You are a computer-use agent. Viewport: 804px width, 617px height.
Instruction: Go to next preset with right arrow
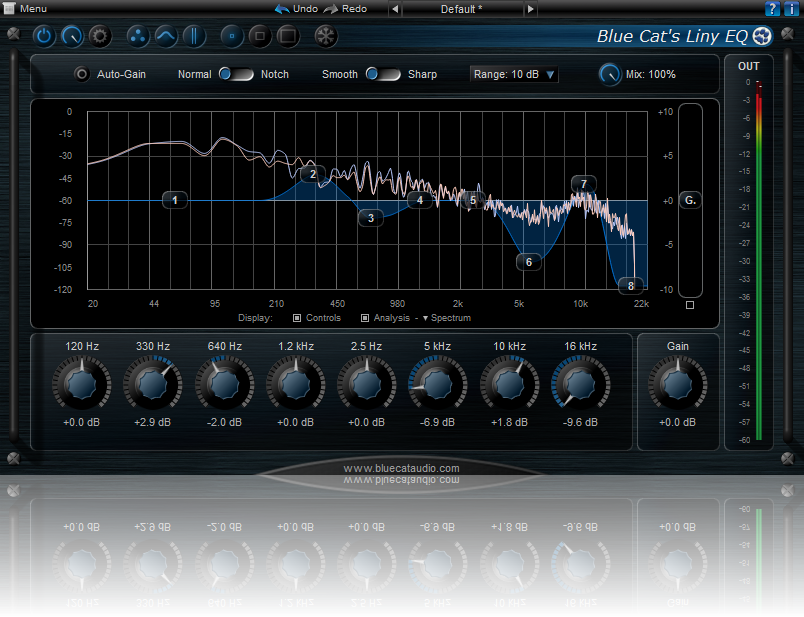[x=530, y=9]
